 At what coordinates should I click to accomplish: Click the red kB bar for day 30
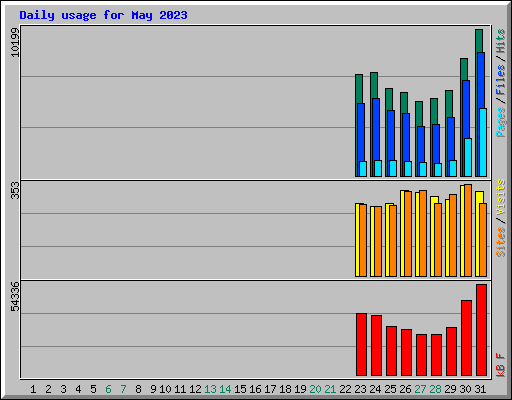pyautogui.click(x=466, y=338)
